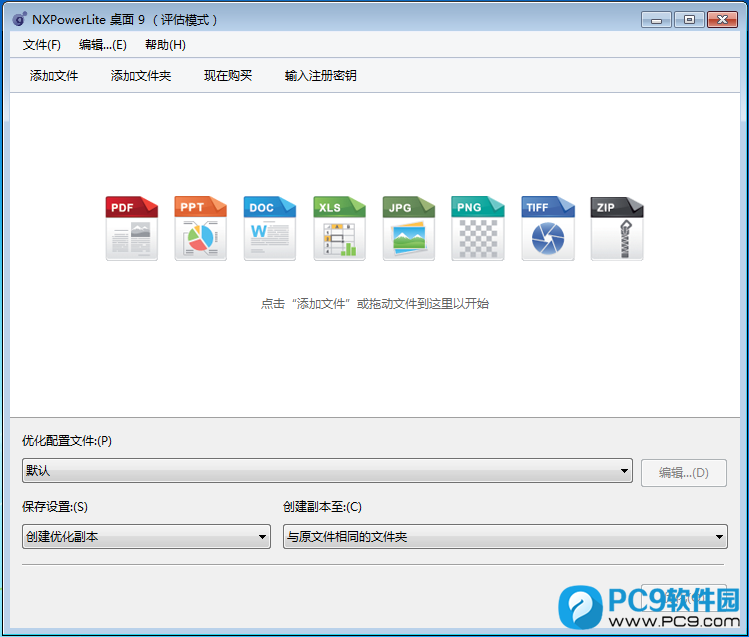This screenshot has height=637, width=749.
Task: Click the XLS spreadsheet icon
Action: 340,228
